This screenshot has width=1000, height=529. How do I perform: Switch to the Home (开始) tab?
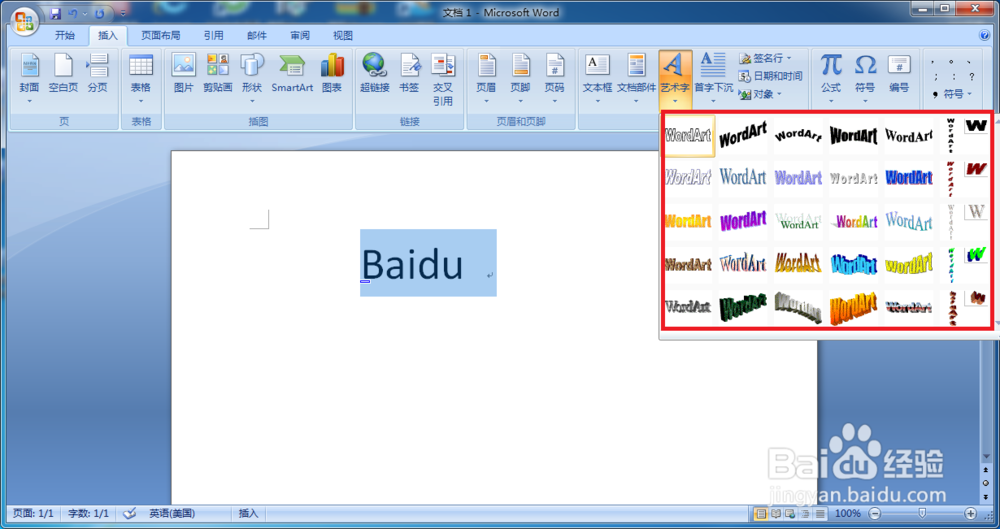pyautogui.click(x=64, y=36)
